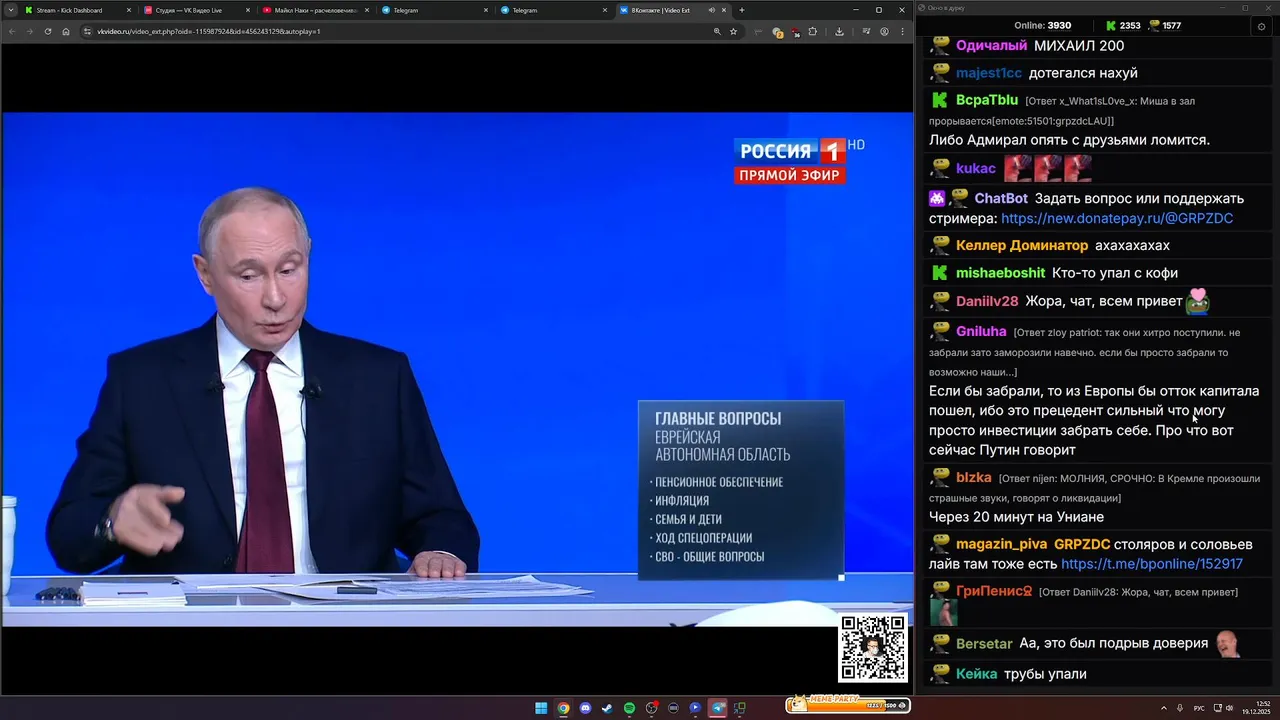Screen dimensions: 1280x720
Task: Open the browser extensions puzzle icon
Action: (x=812, y=31)
